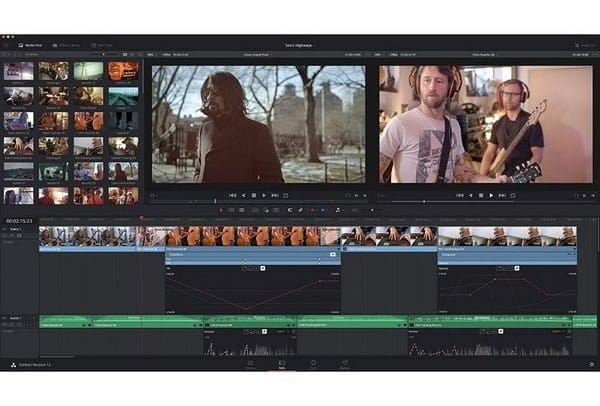Click the overwrite clip edit icon
600x406 pixels.
tap(266, 210)
